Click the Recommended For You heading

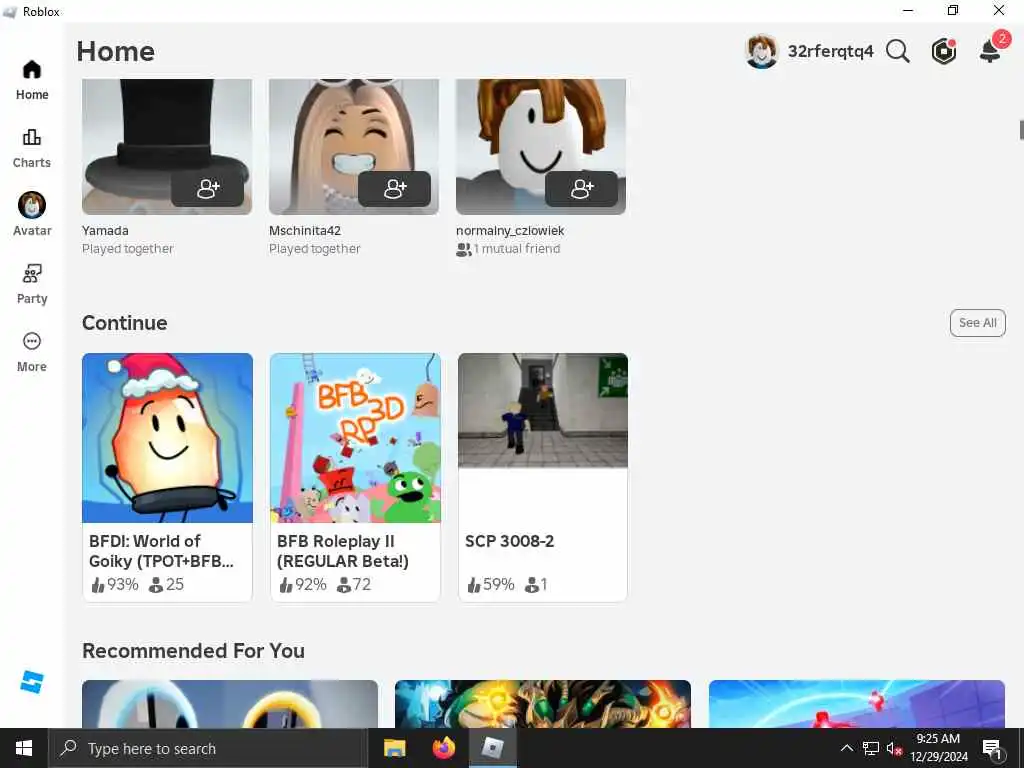[193, 650]
